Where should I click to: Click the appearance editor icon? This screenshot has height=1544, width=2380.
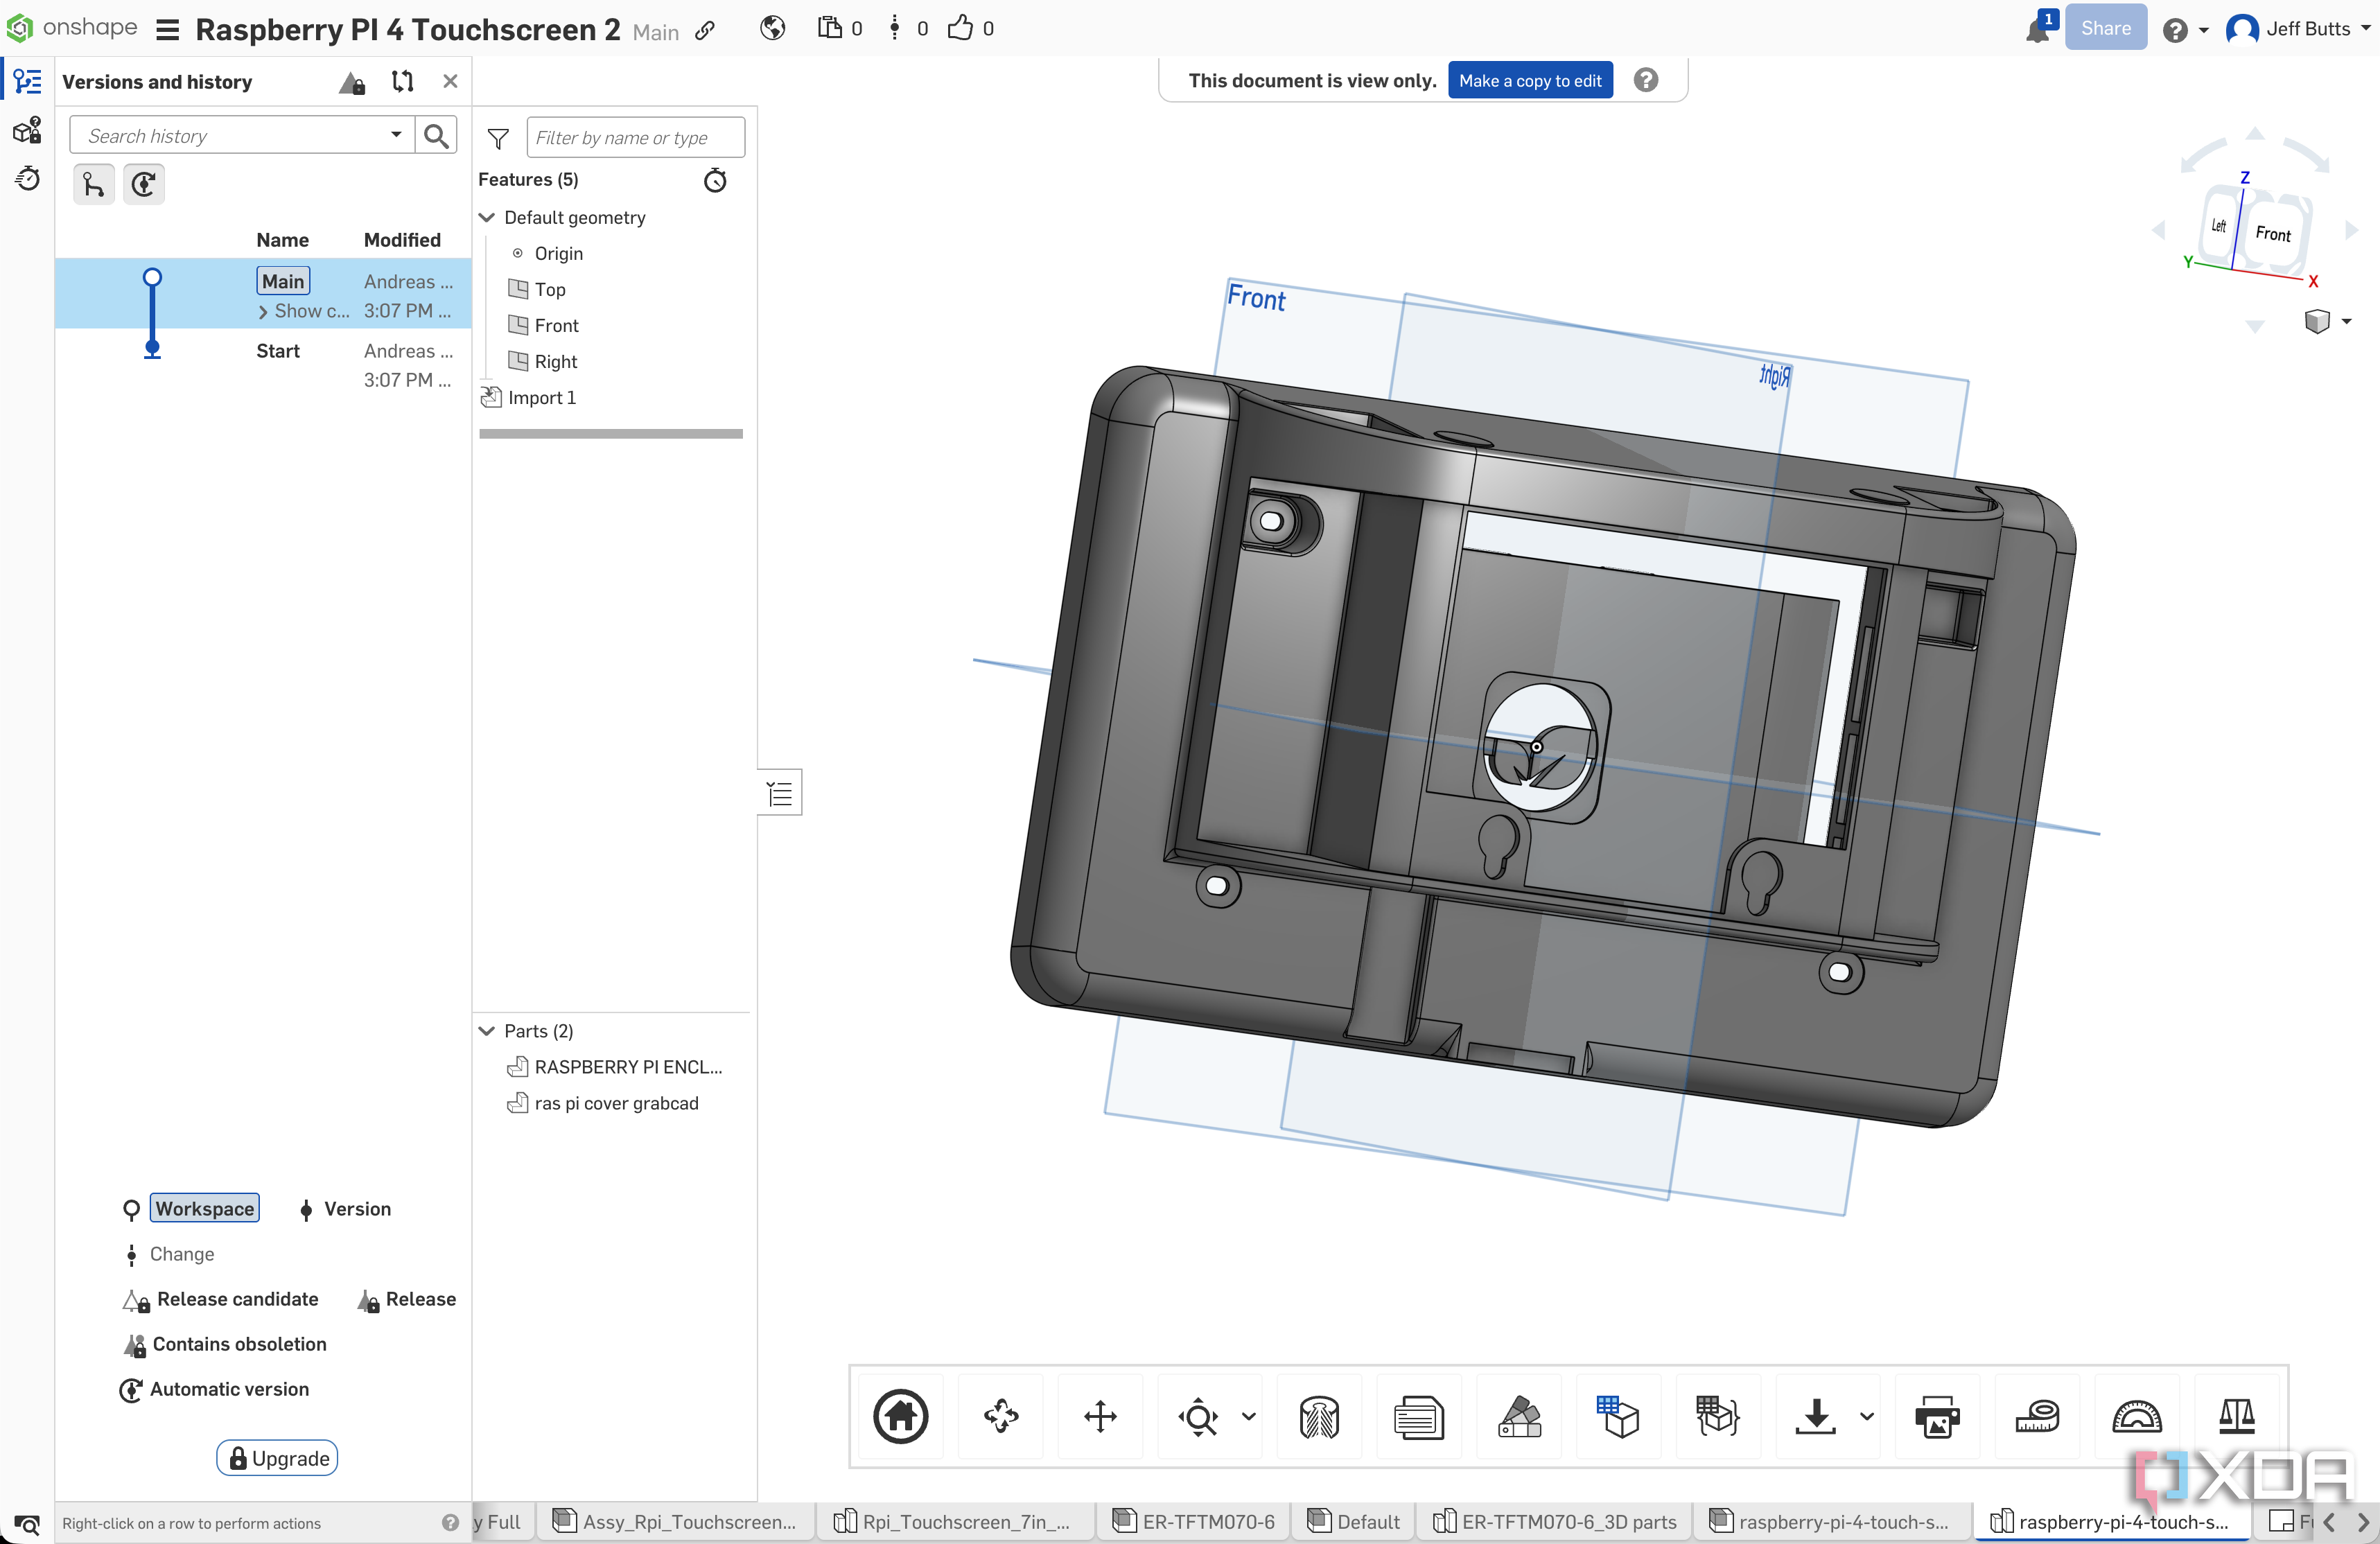tap(1519, 1416)
